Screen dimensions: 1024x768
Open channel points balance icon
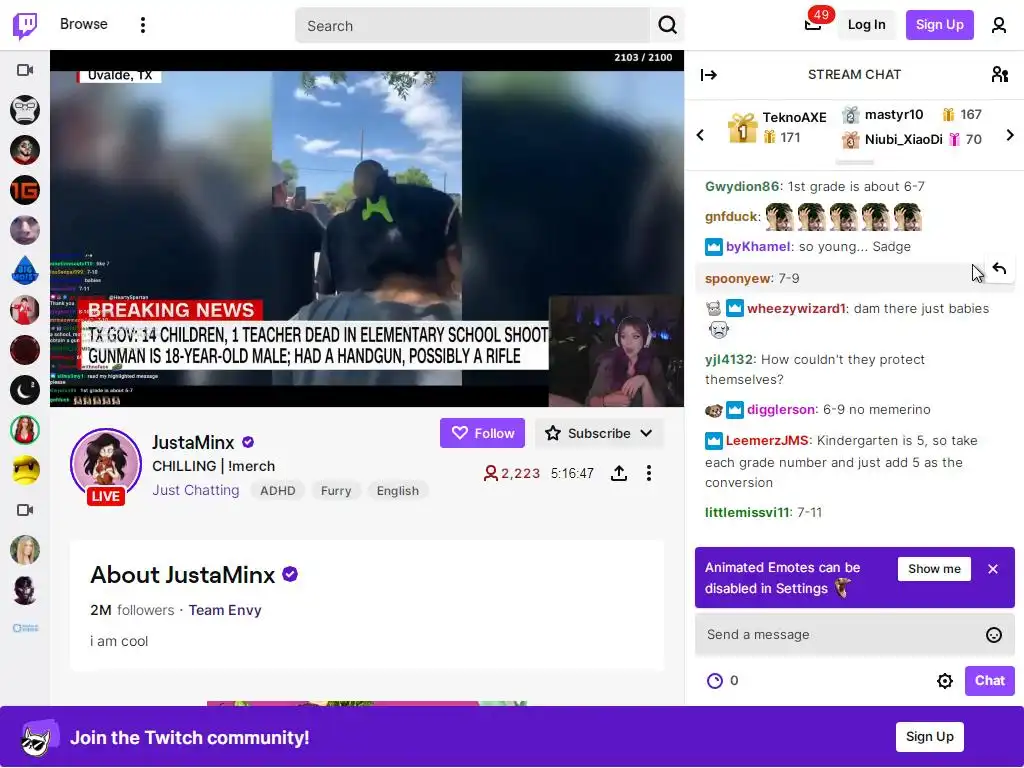[715, 681]
